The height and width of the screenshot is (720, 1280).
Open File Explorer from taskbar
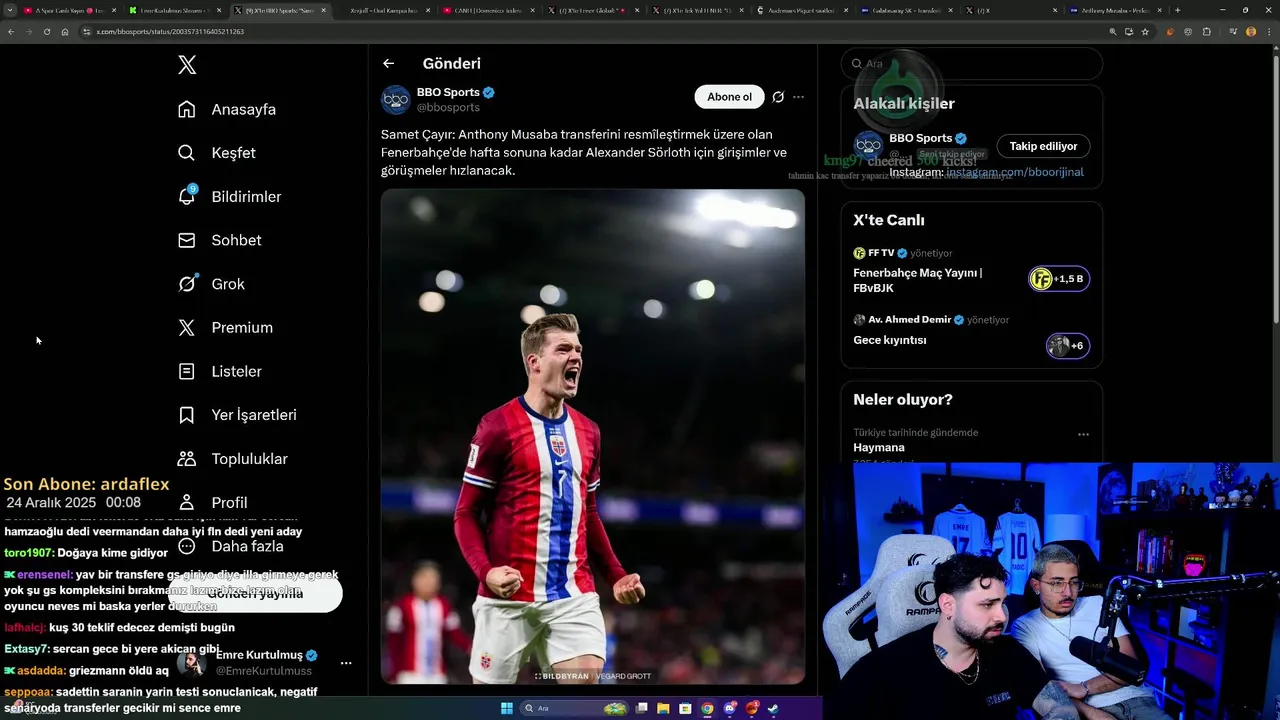tap(662, 708)
